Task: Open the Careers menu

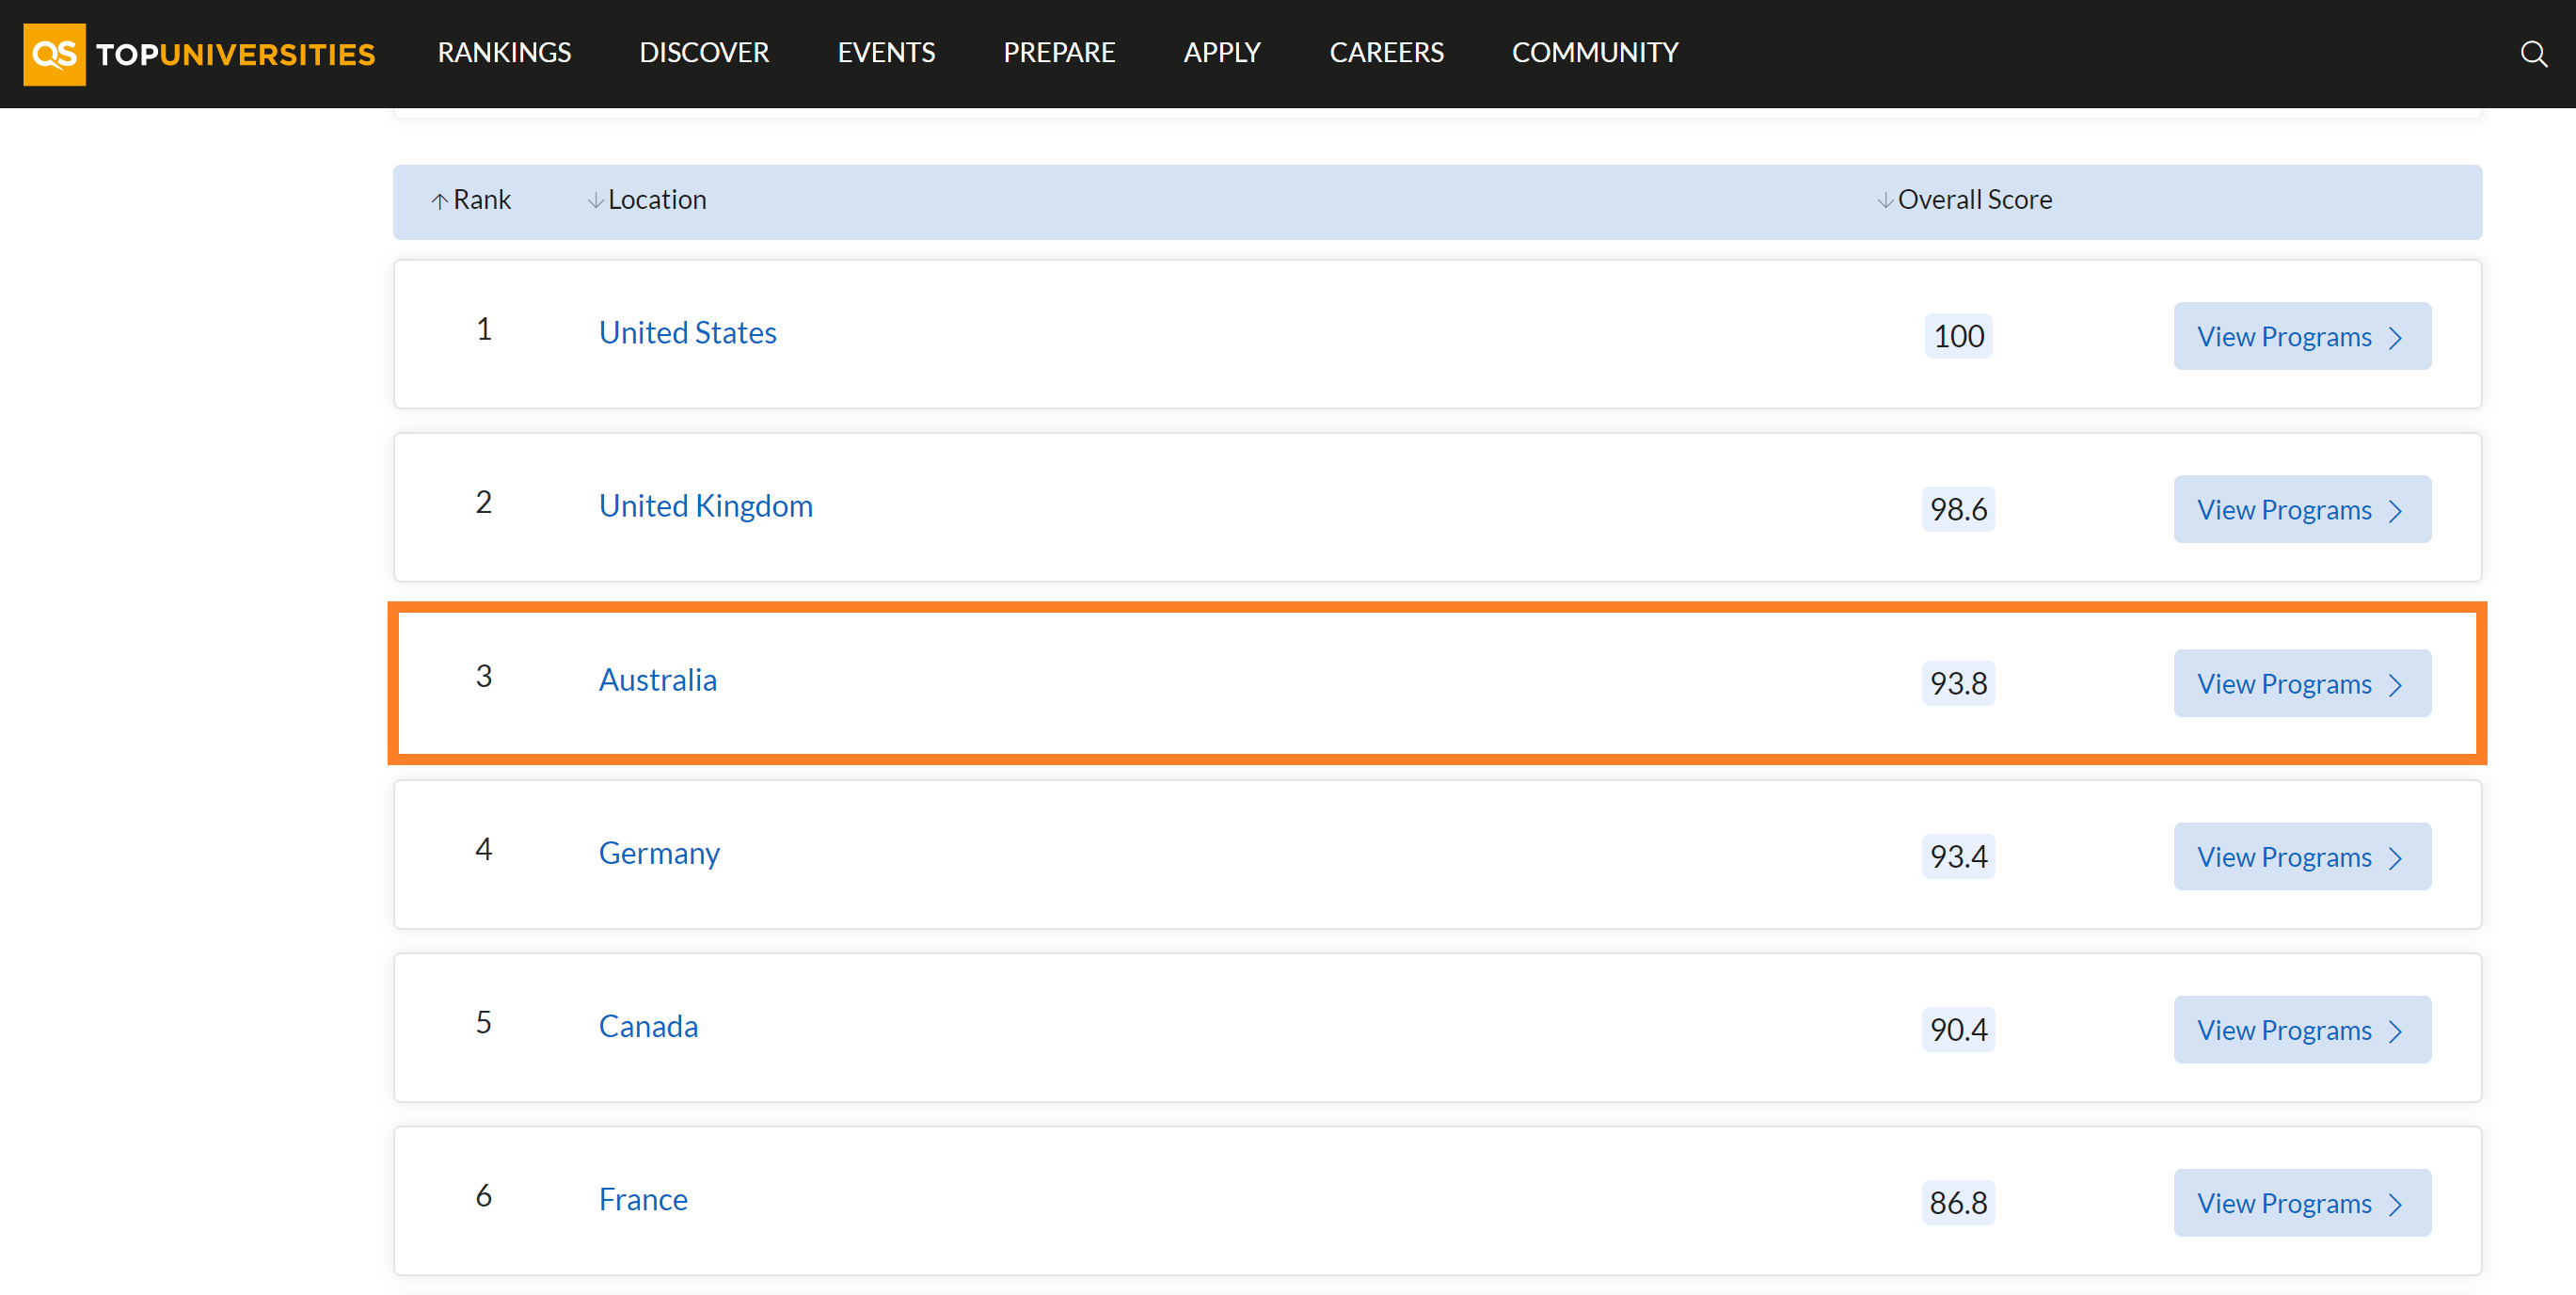Action: tap(1386, 53)
